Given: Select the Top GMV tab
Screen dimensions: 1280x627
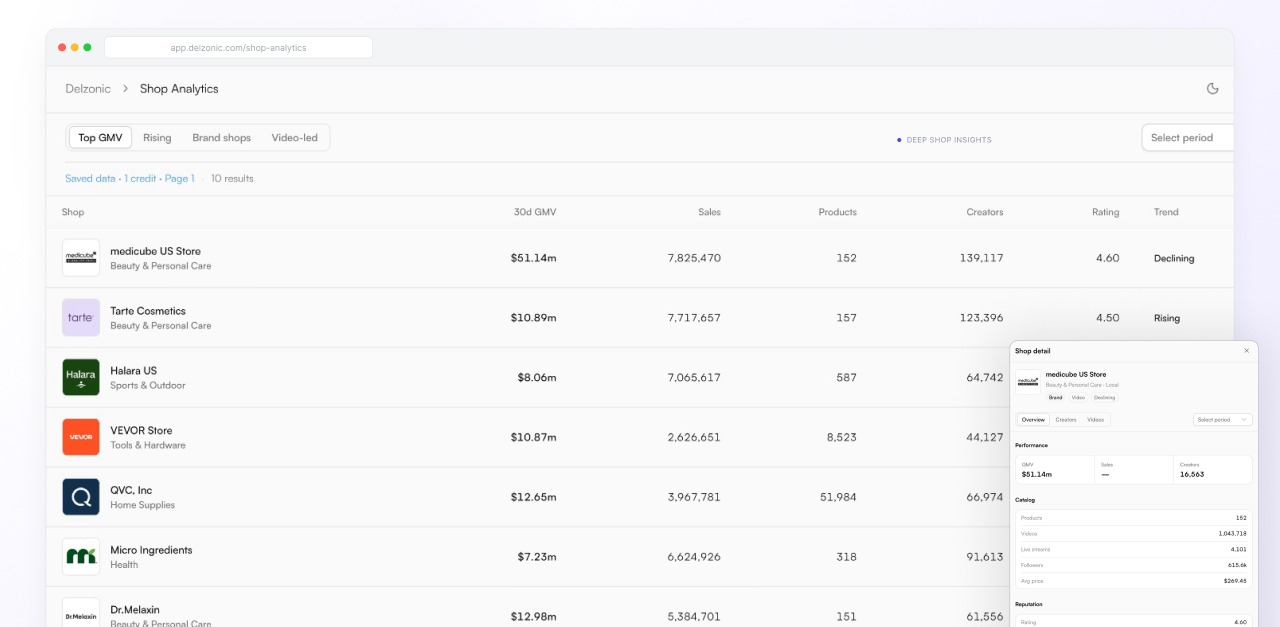Looking at the screenshot, I should 100,138.
